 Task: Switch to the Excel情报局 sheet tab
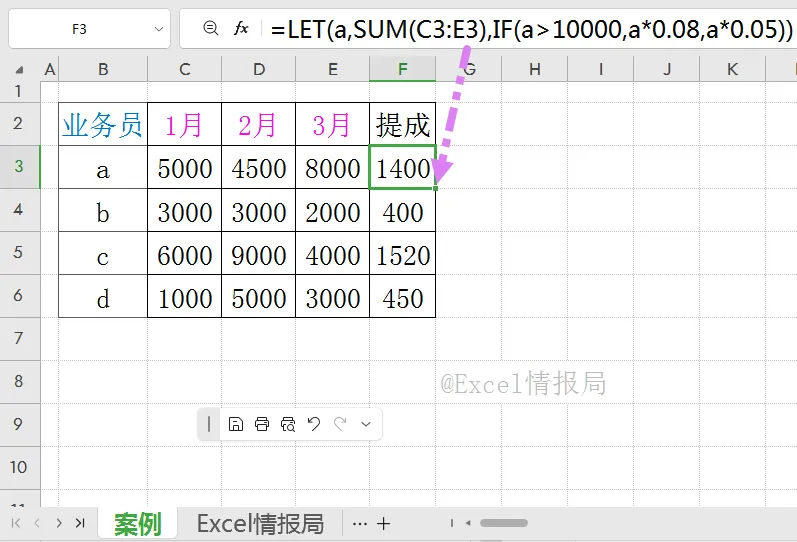coord(260,523)
